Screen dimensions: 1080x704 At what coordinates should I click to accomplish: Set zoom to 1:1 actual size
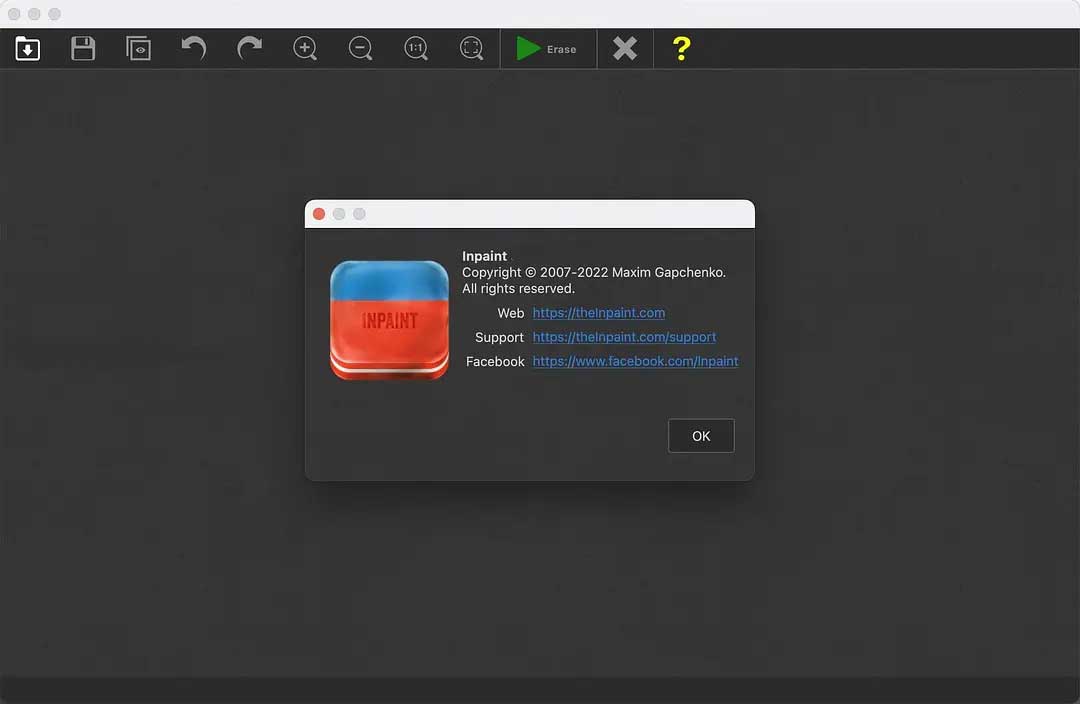tap(416, 48)
